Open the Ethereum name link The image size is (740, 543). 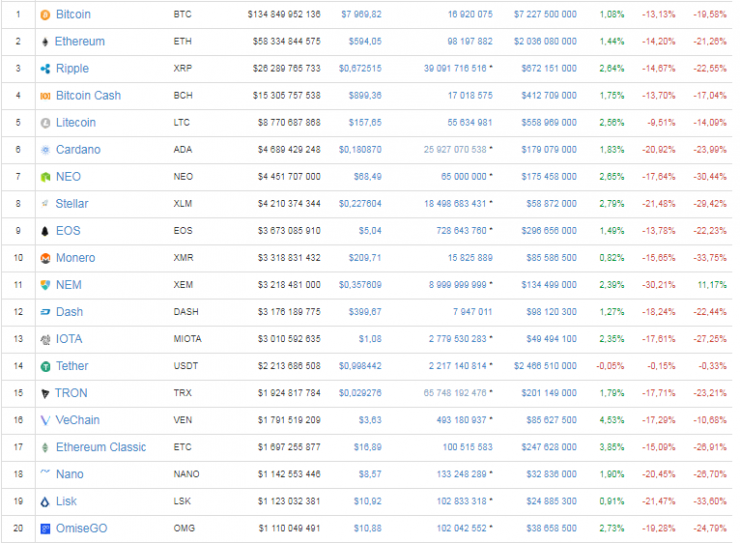pos(80,42)
